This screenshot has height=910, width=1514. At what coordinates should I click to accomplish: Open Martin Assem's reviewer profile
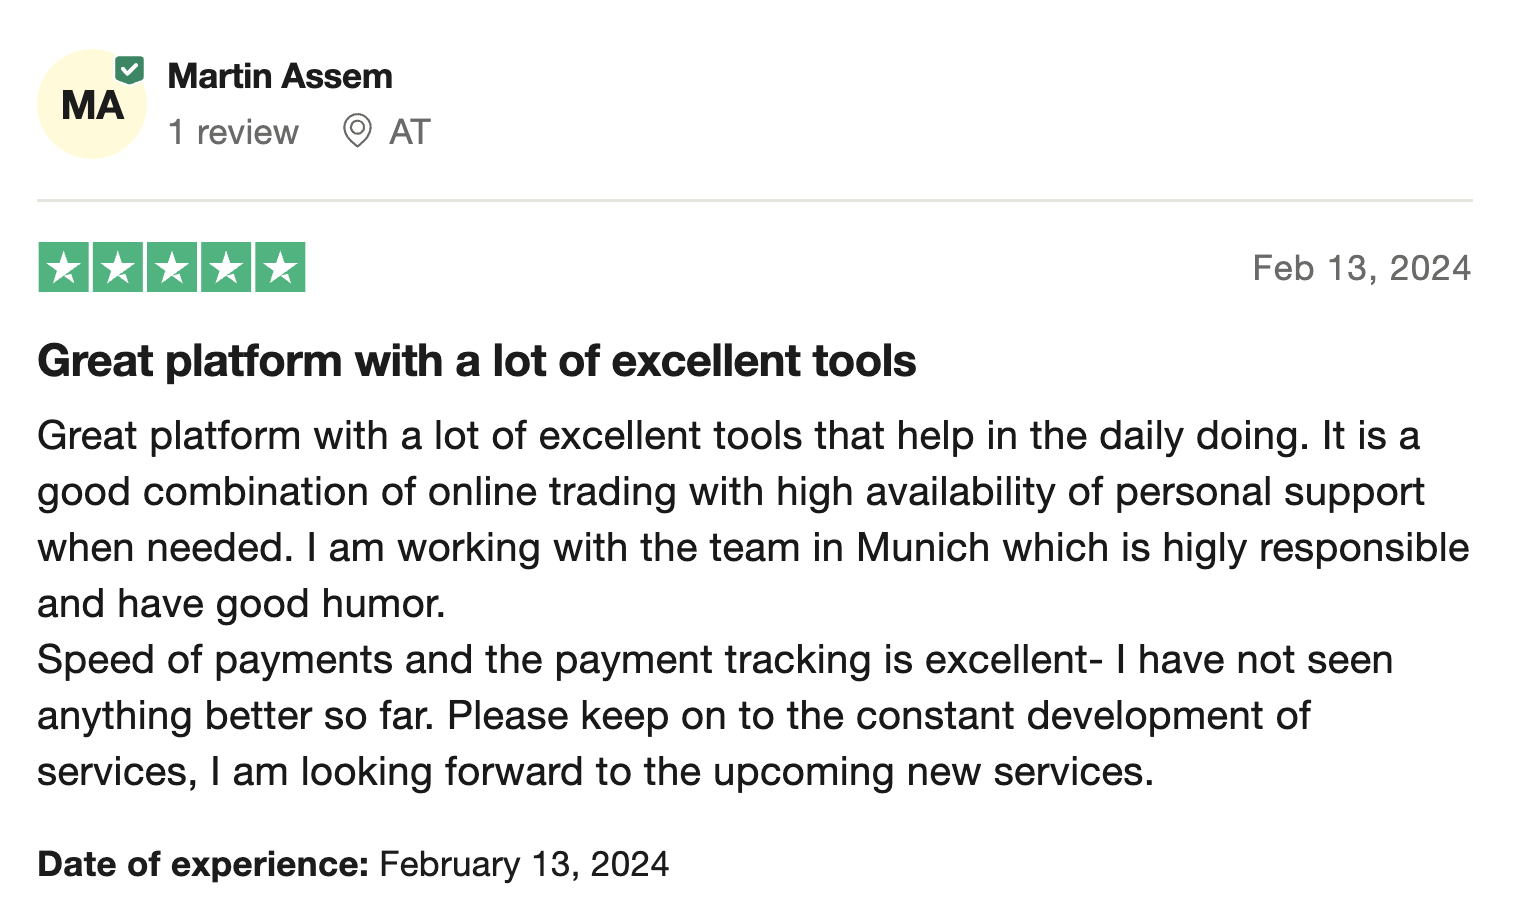click(x=280, y=76)
